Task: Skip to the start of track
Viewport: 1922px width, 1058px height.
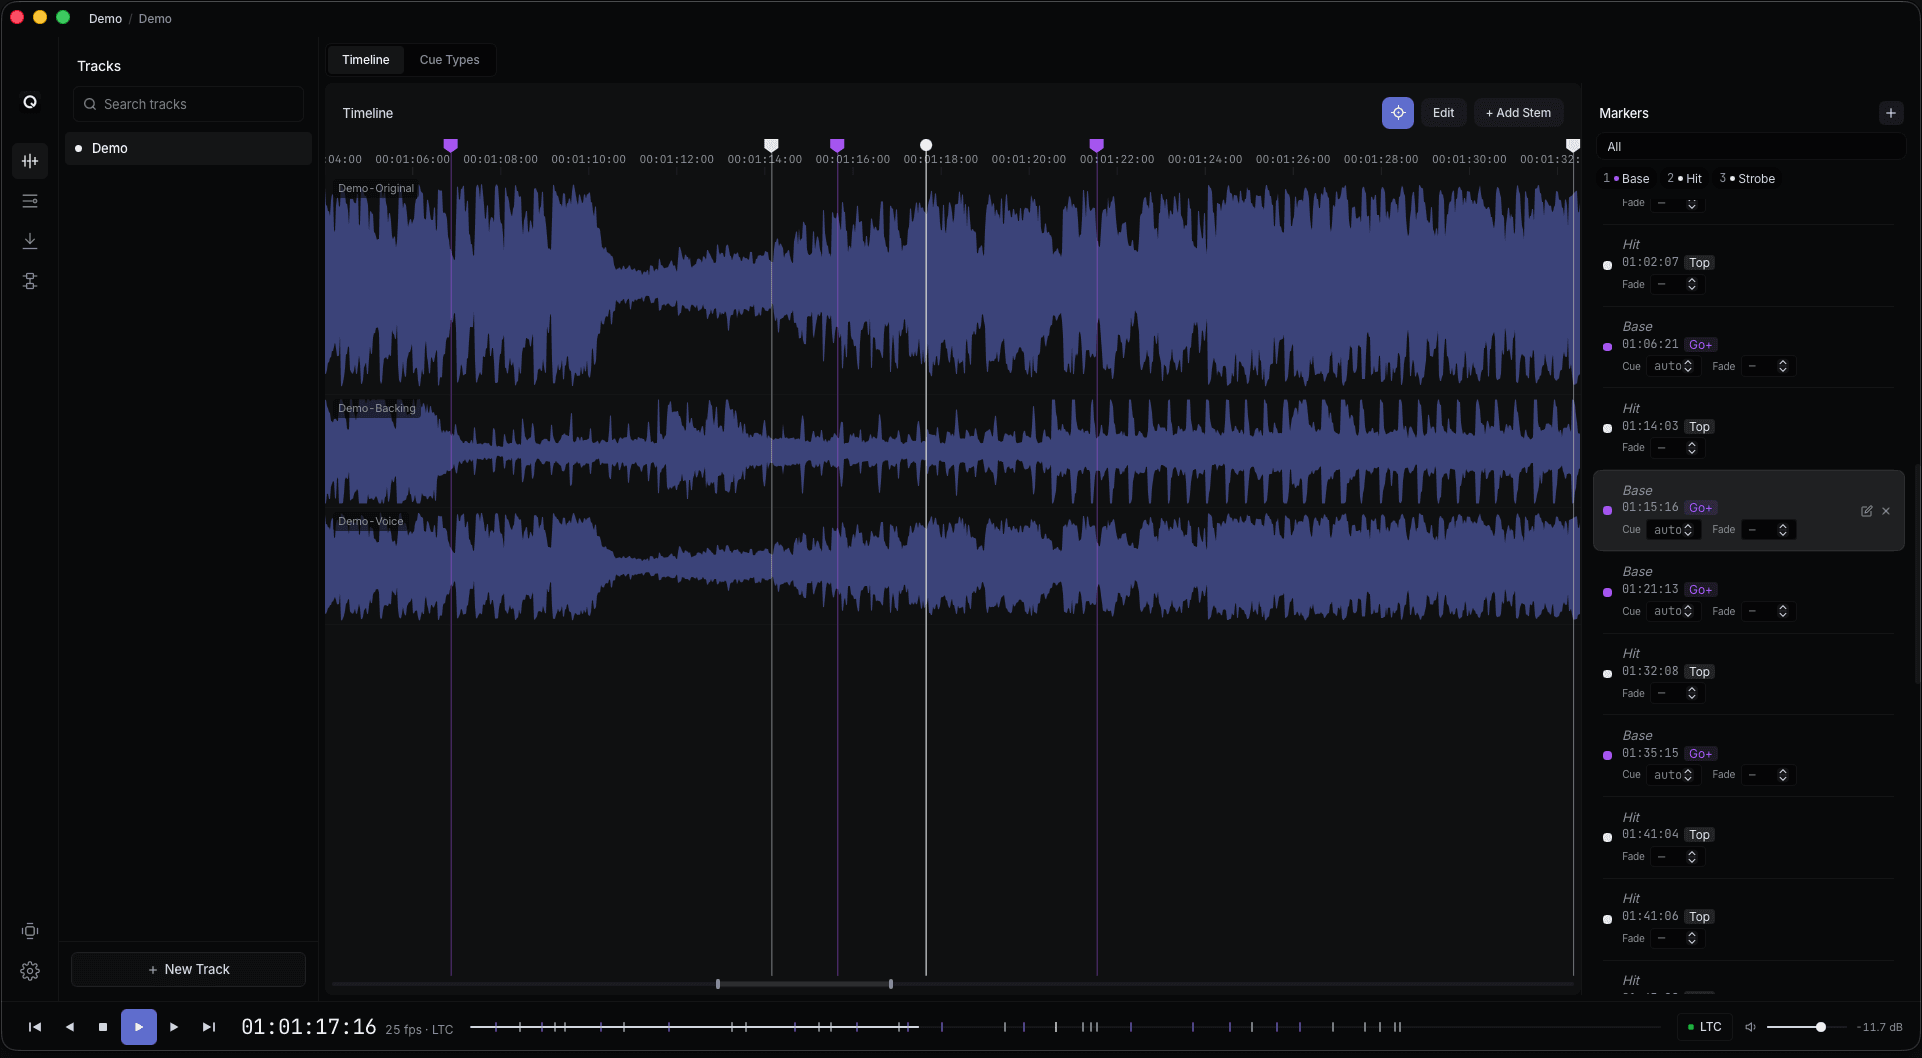Action: point(35,1027)
